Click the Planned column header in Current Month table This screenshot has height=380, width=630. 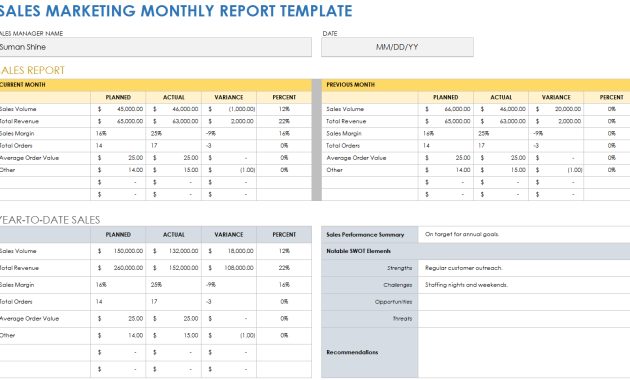[118, 97]
